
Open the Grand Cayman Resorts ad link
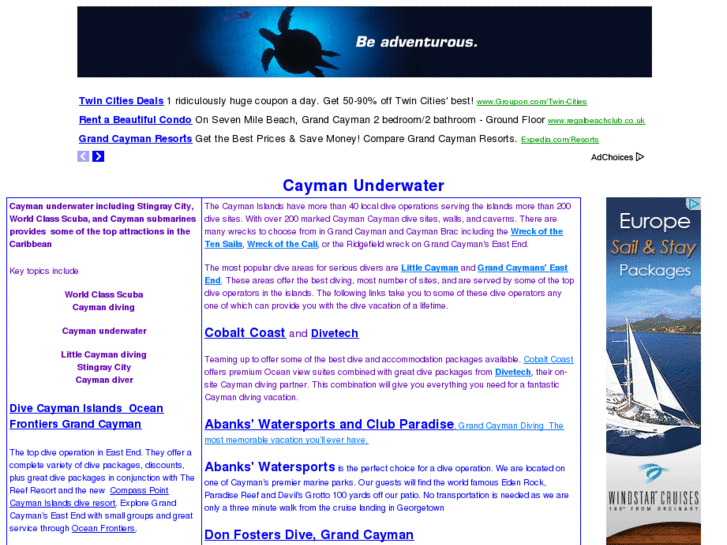135,139
